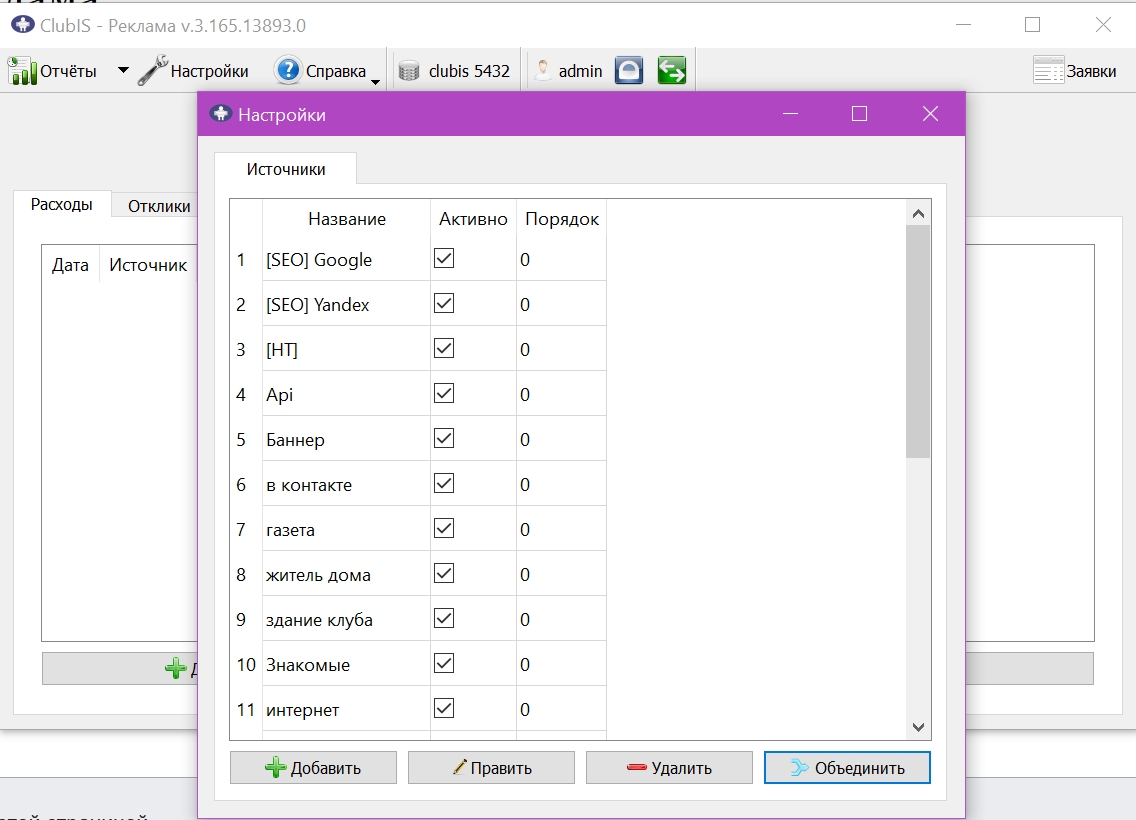
Task: Select the [SEO] Google row name
Action: coord(319,259)
